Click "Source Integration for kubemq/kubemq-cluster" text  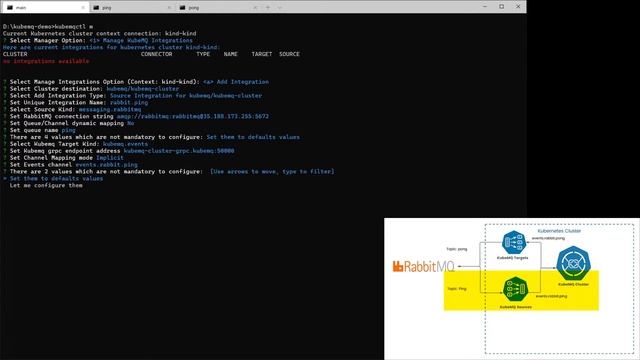pyautogui.click(x=186, y=96)
